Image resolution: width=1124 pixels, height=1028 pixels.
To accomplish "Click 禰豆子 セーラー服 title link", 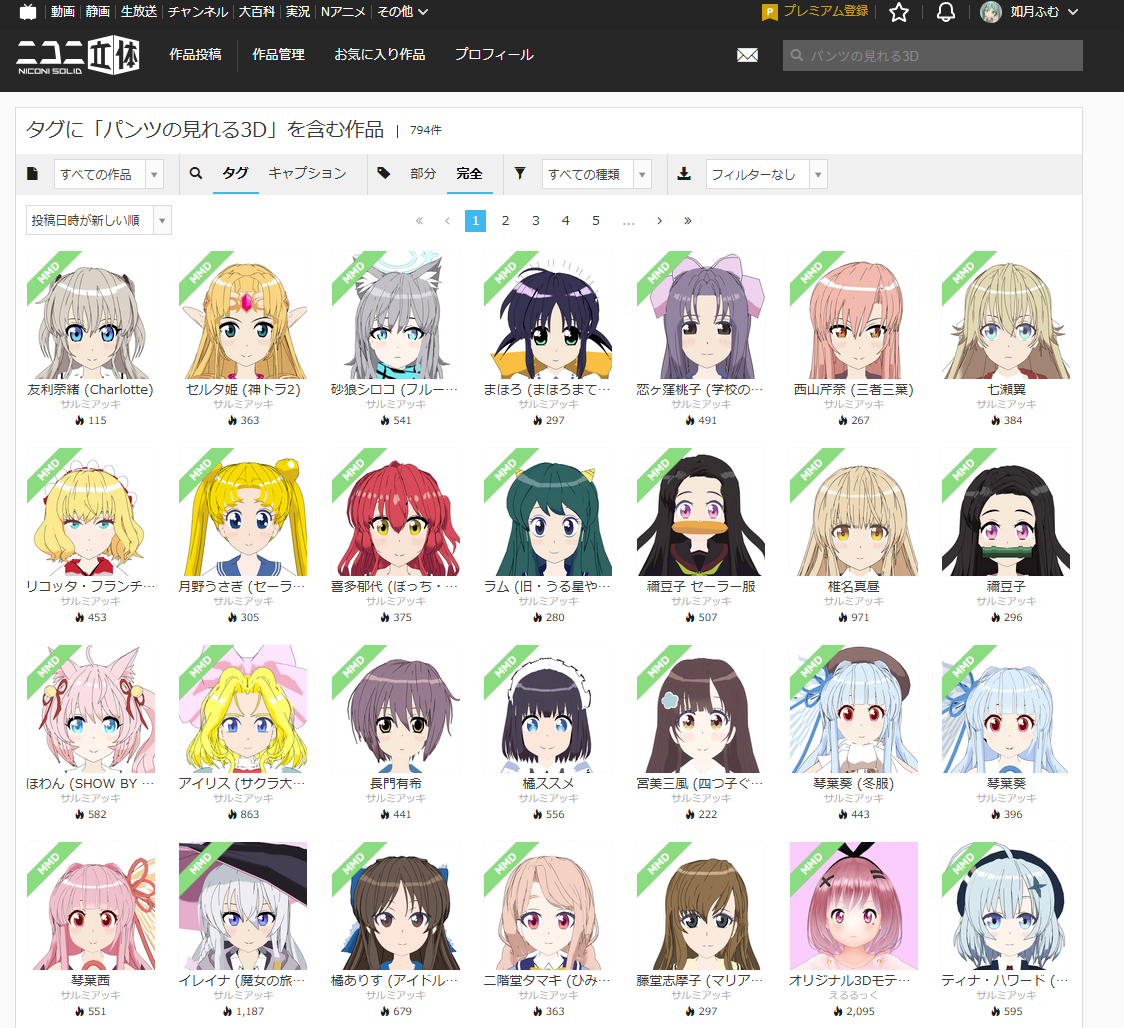I will [701, 586].
